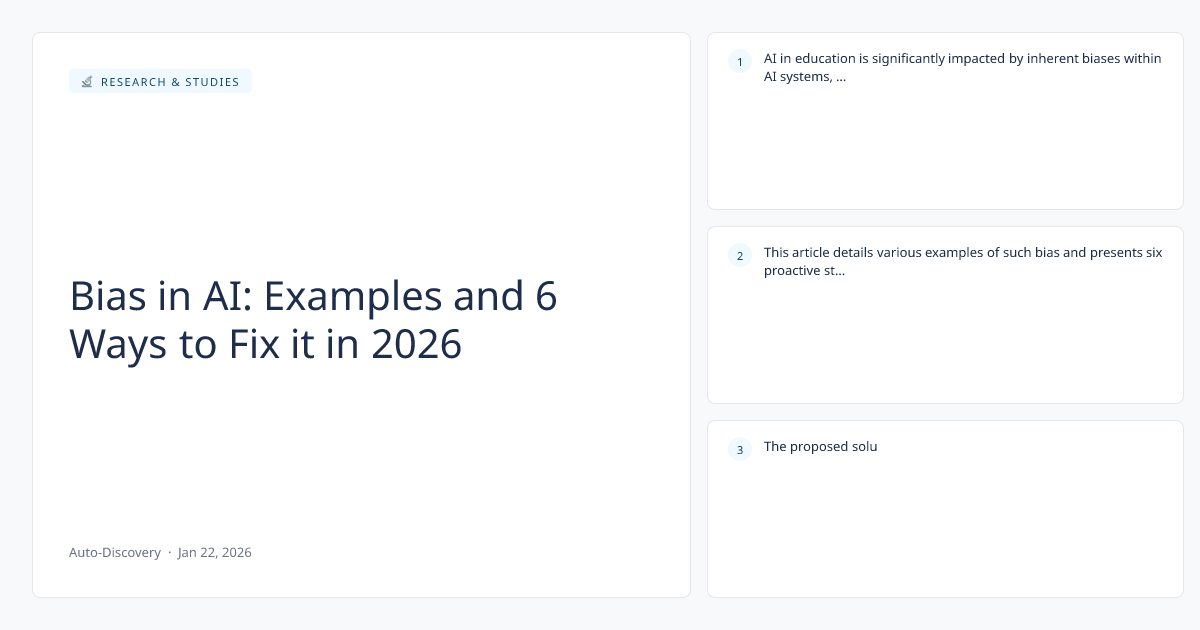Viewport: 1200px width, 630px height.
Task: Click the headline line "Bias in AI: Examples and 6"
Action: (x=313, y=296)
